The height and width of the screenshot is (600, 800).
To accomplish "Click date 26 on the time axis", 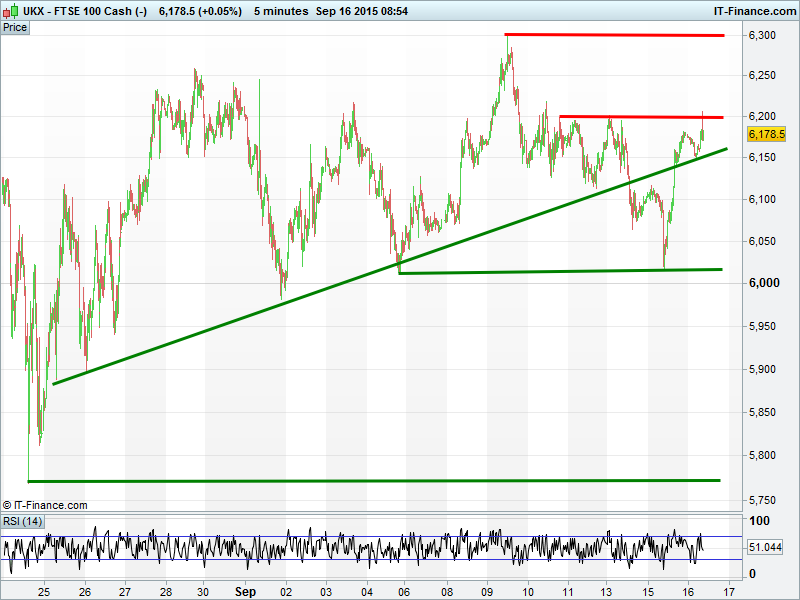I will 85,592.
